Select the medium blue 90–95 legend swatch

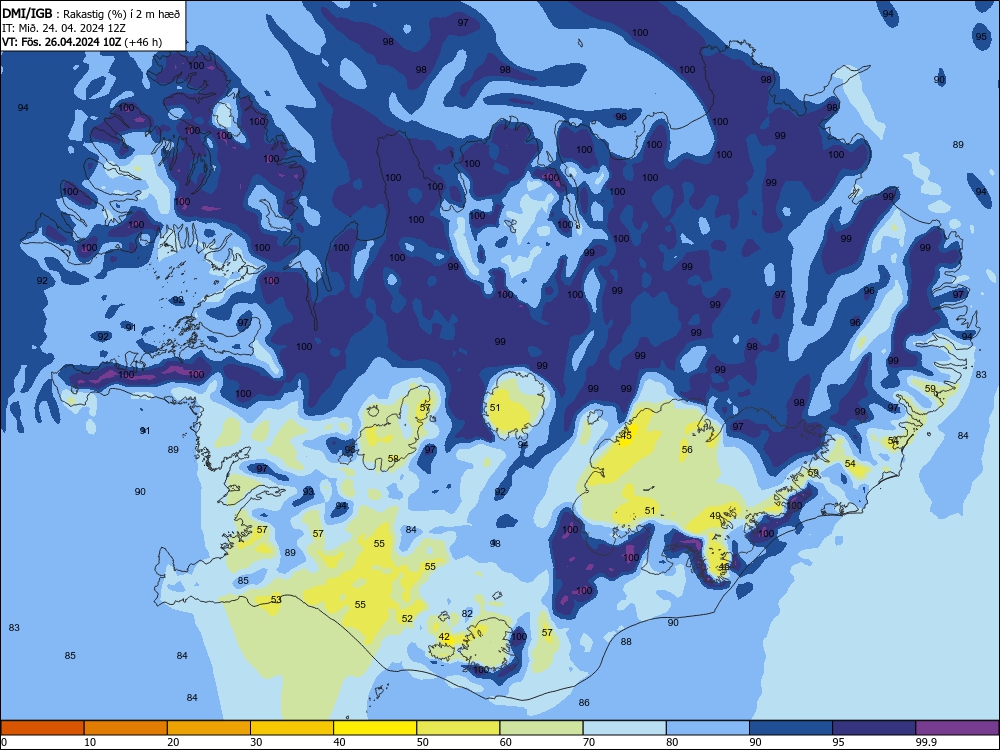tap(791, 728)
